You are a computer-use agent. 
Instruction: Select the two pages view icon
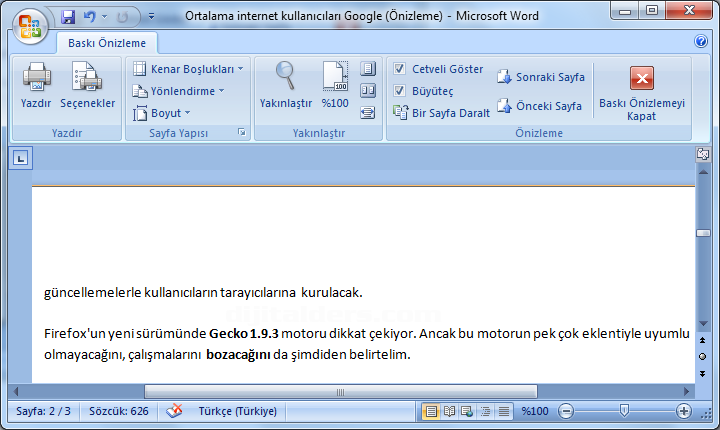pyautogui.click(x=368, y=91)
